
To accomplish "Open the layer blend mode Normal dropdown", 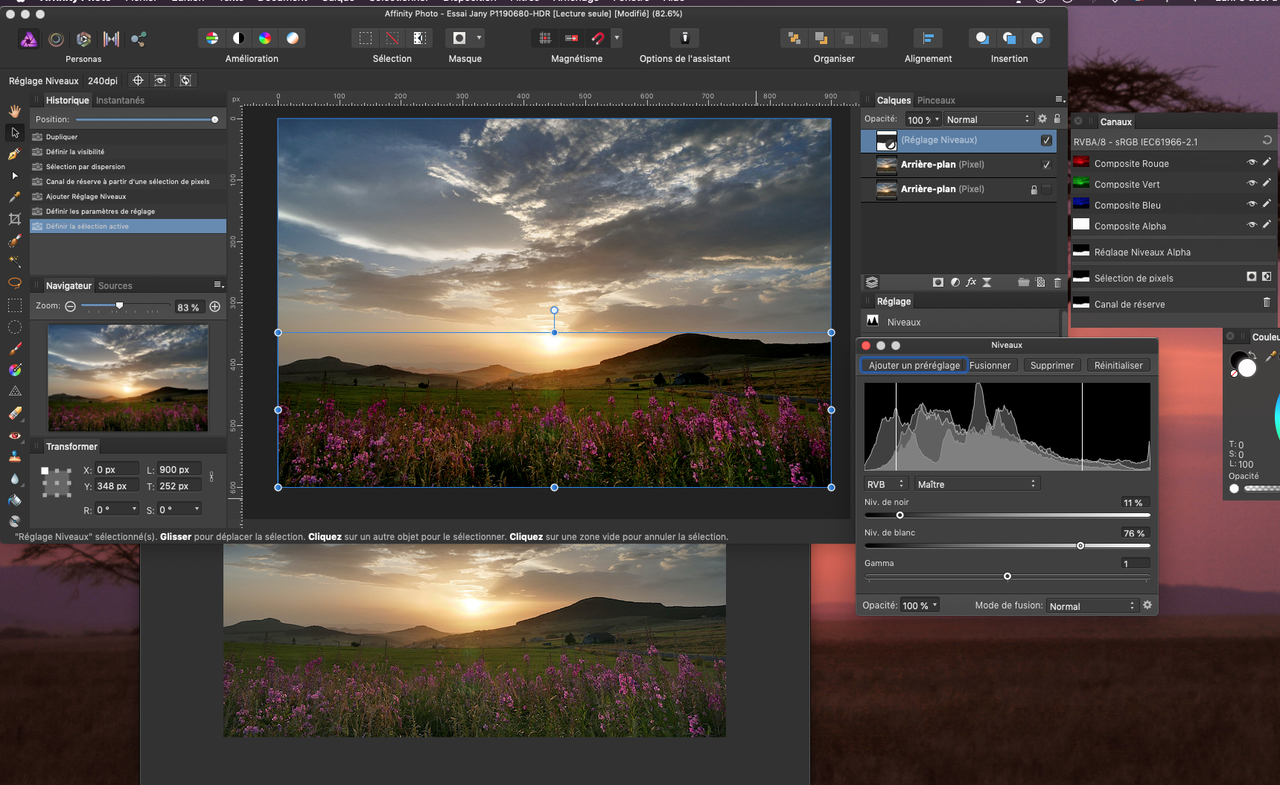I will click(x=987, y=119).
